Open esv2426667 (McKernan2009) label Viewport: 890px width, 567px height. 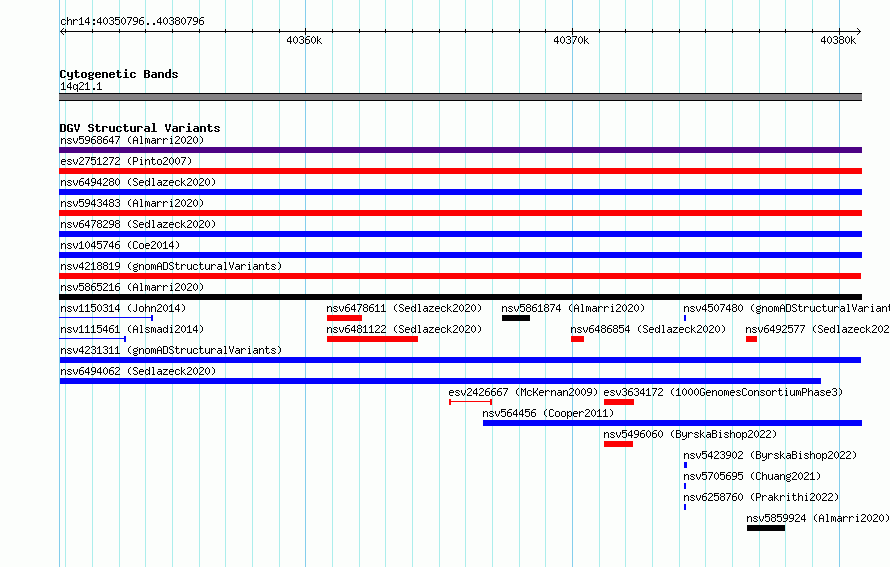pos(523,392)
